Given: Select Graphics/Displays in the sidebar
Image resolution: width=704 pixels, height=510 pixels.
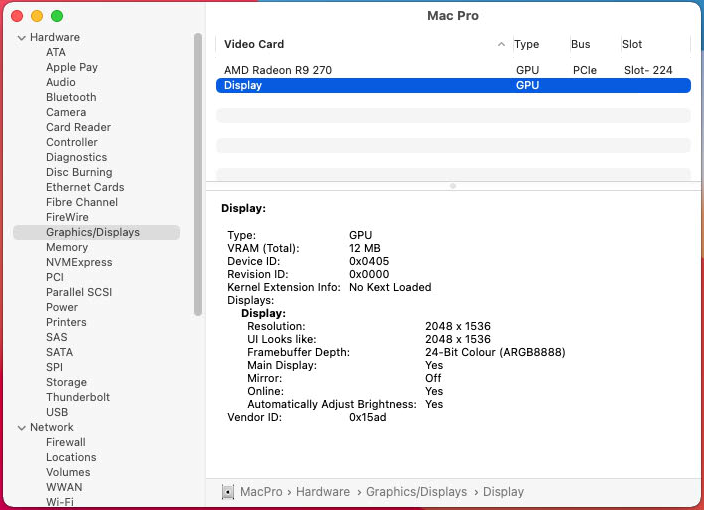Looking at the screenshot, I should point(96,232).
